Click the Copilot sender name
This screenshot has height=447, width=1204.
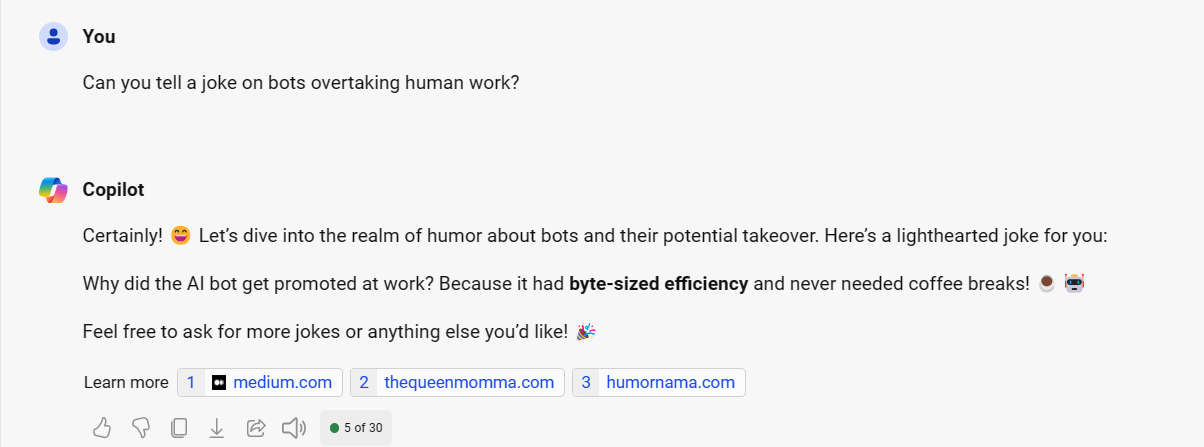(x=114, y=189)
